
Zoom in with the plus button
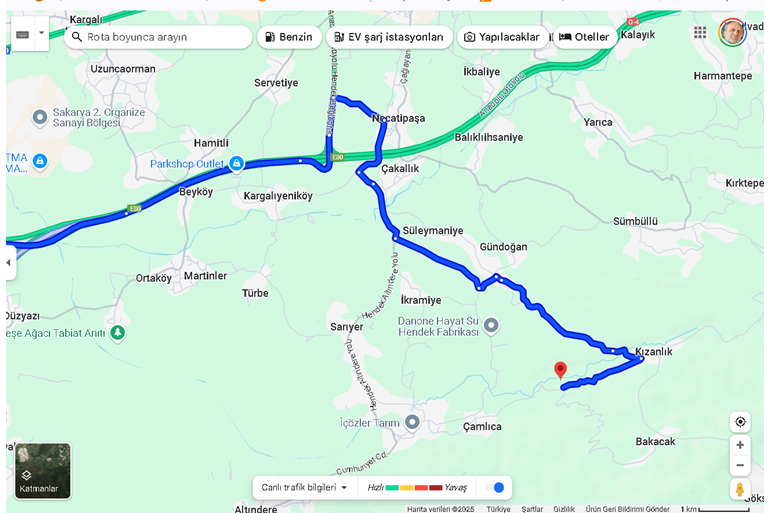[x=740, y=445]
